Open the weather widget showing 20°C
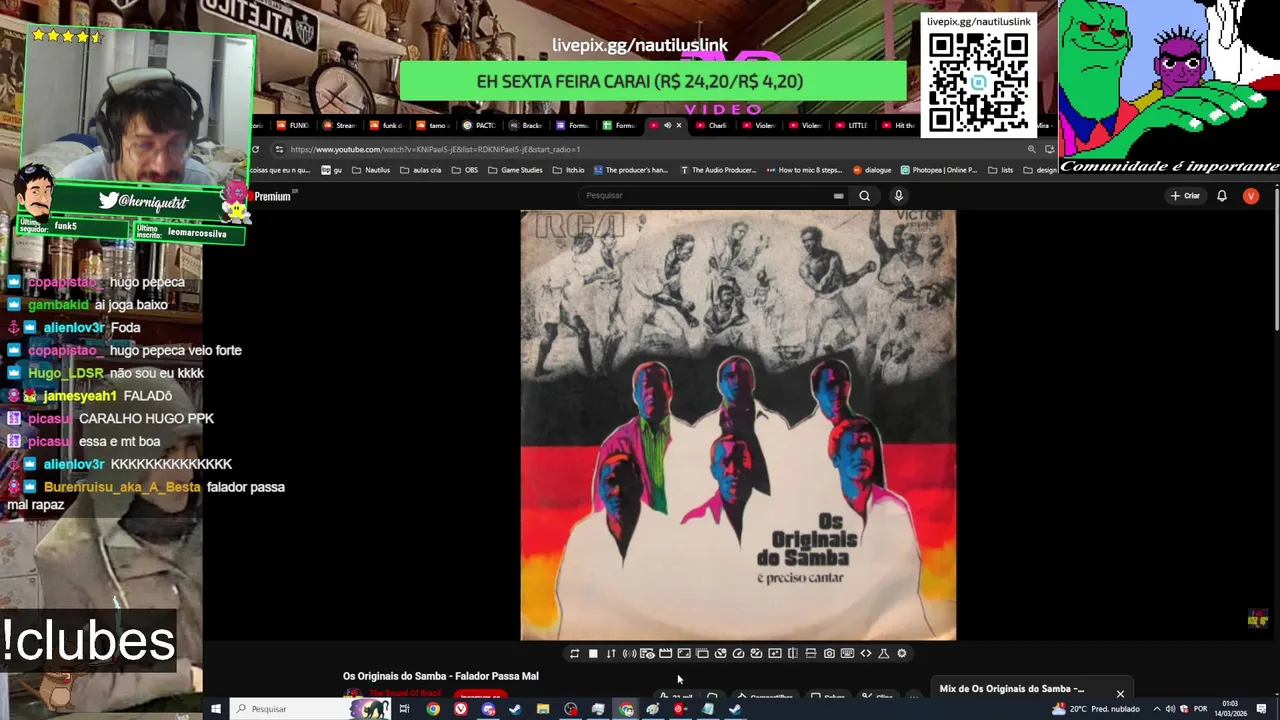Image resolution: width=1280 pixels, height=720 pixels. tap(1096, 709)
